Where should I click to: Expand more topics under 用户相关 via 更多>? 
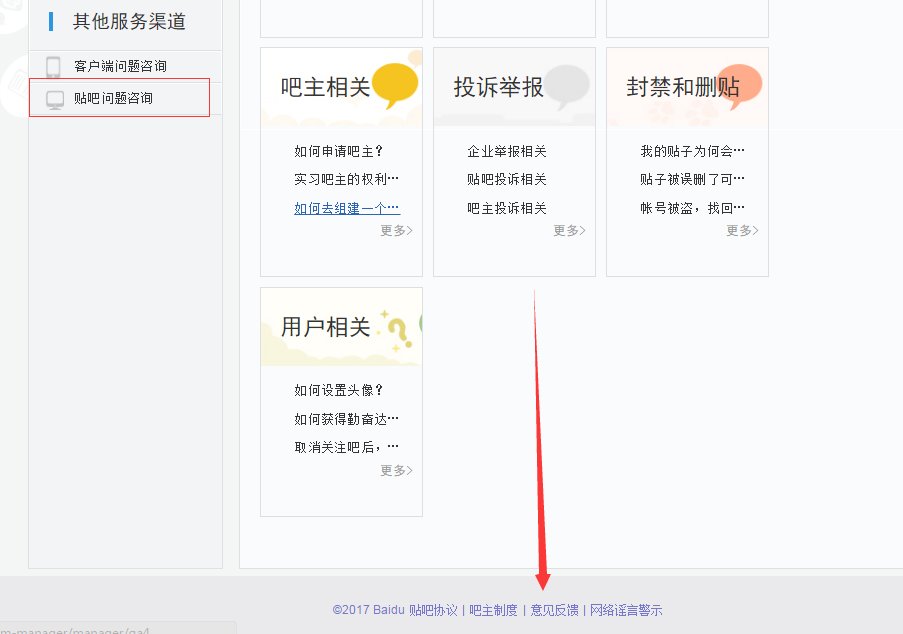[395, 470]
